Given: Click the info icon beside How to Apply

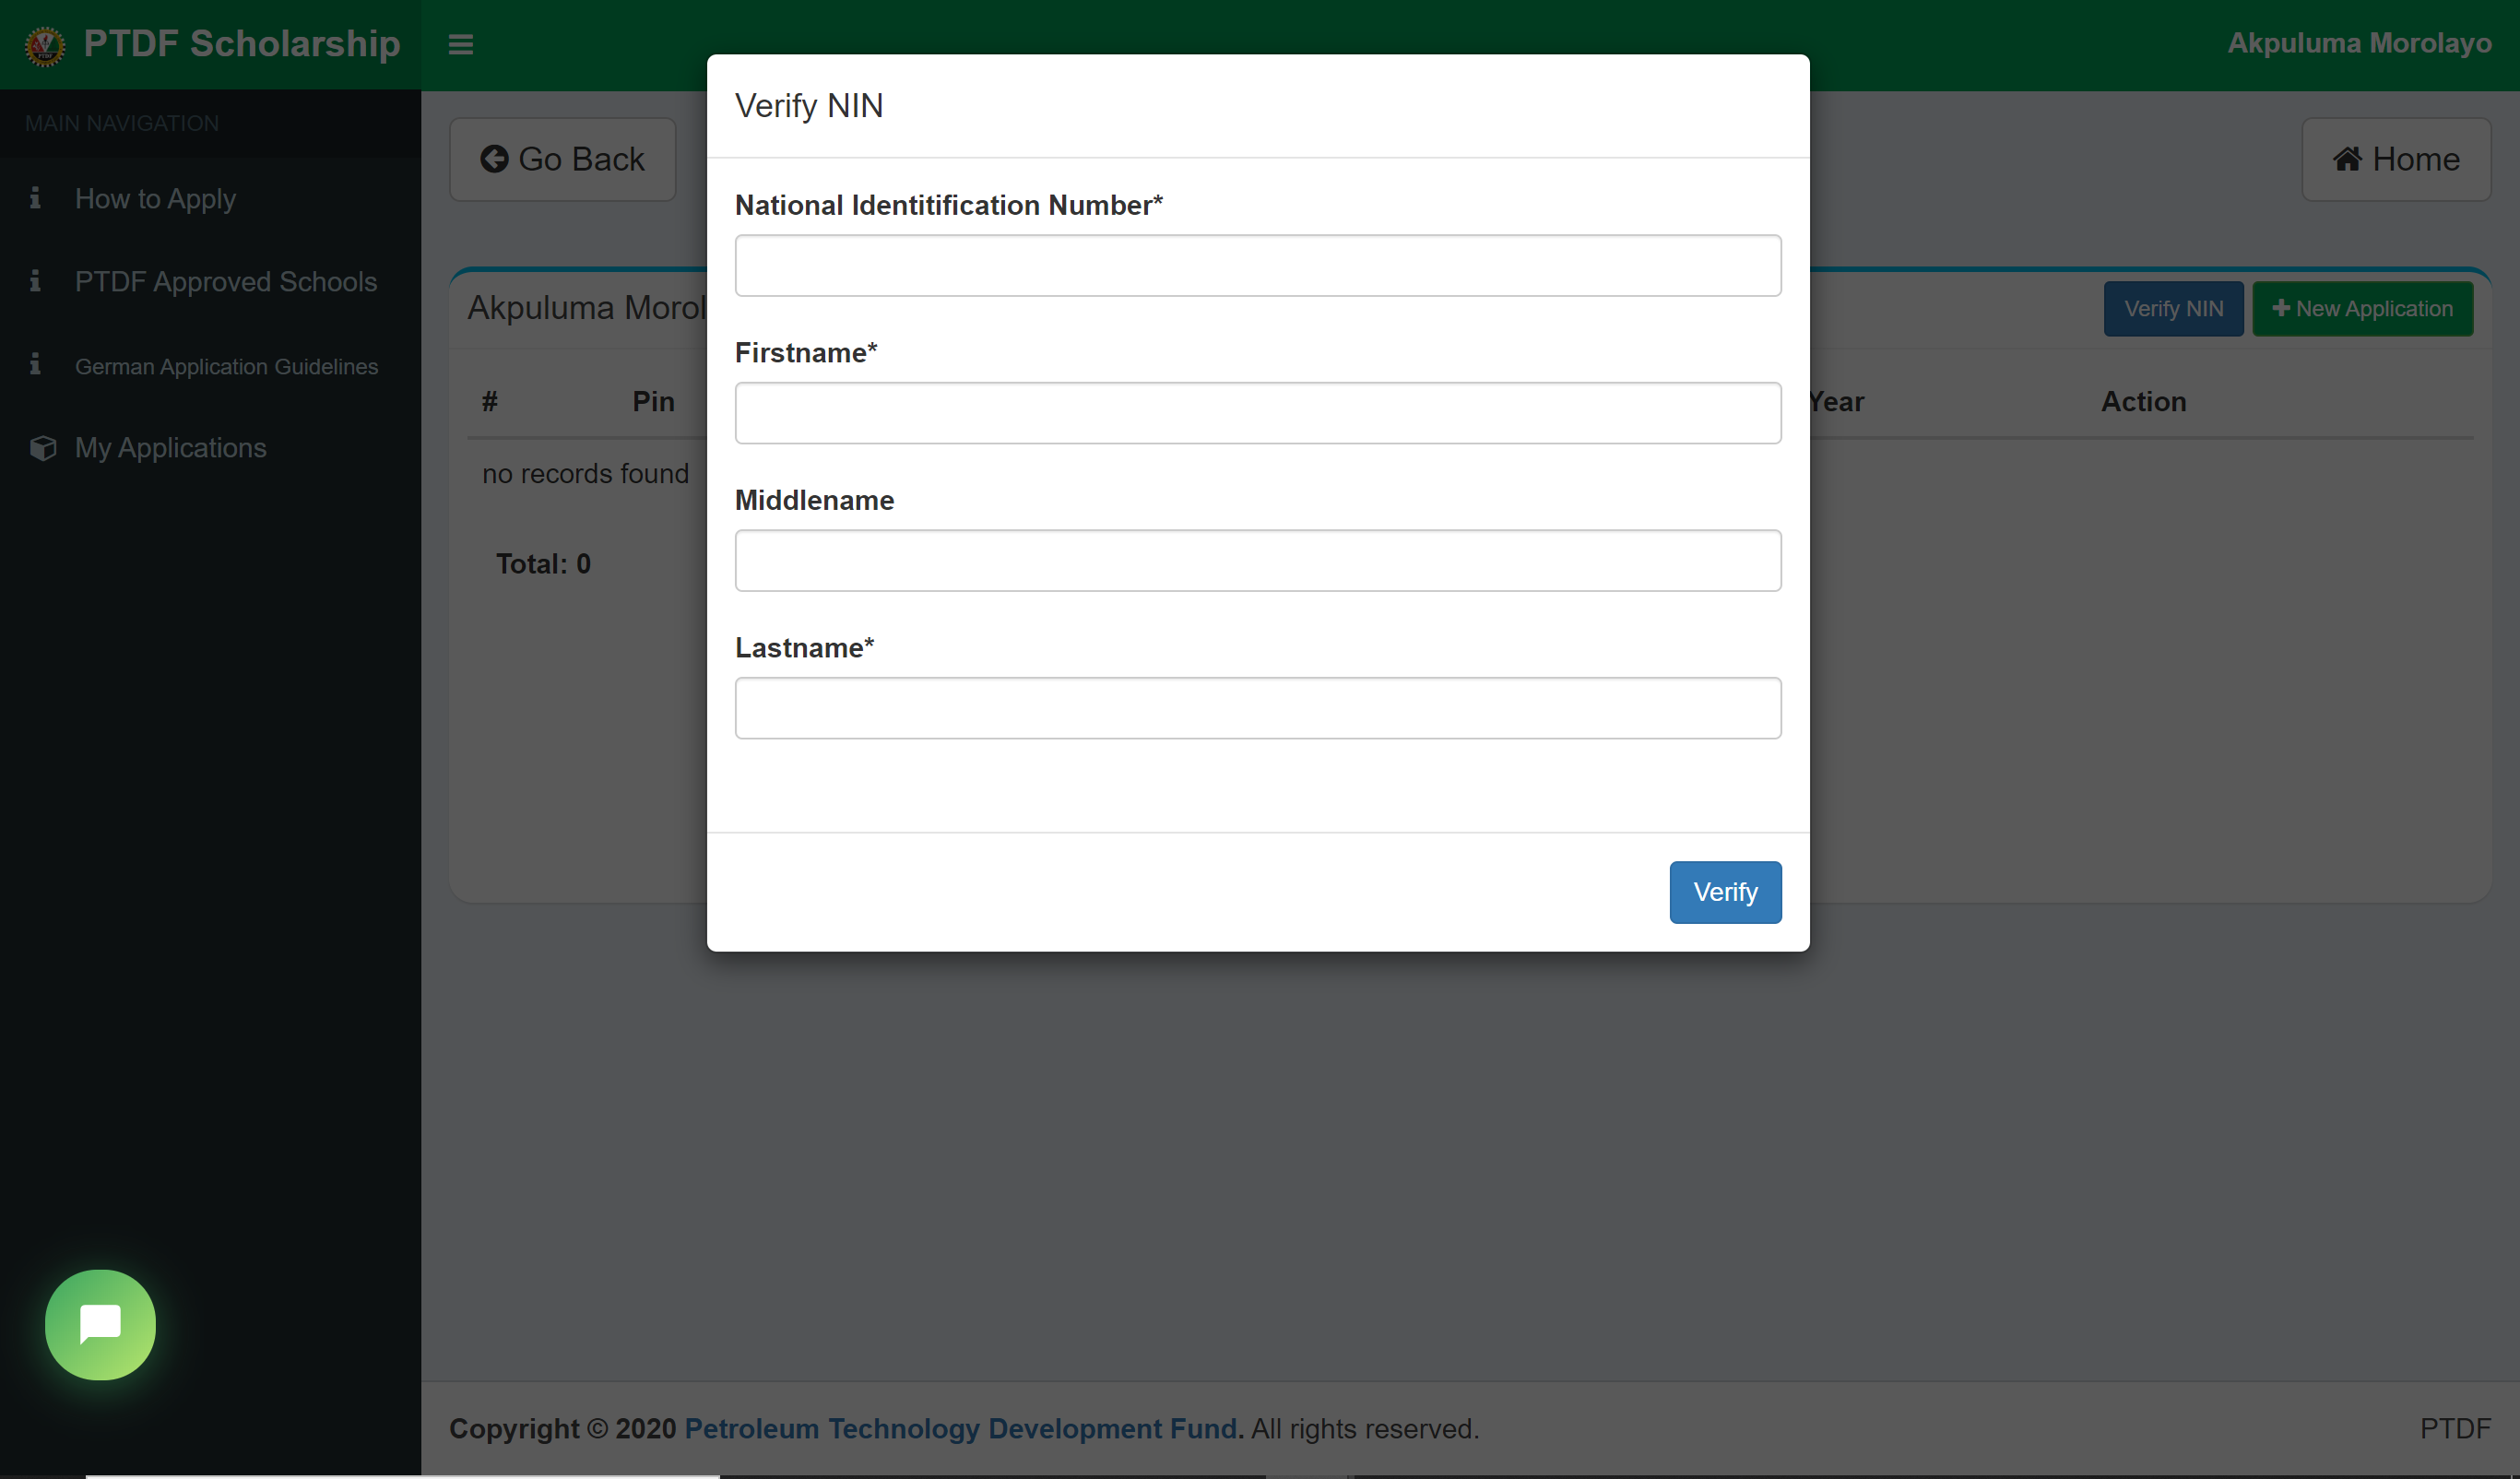Looking at the screenshot, I should 37,199.
